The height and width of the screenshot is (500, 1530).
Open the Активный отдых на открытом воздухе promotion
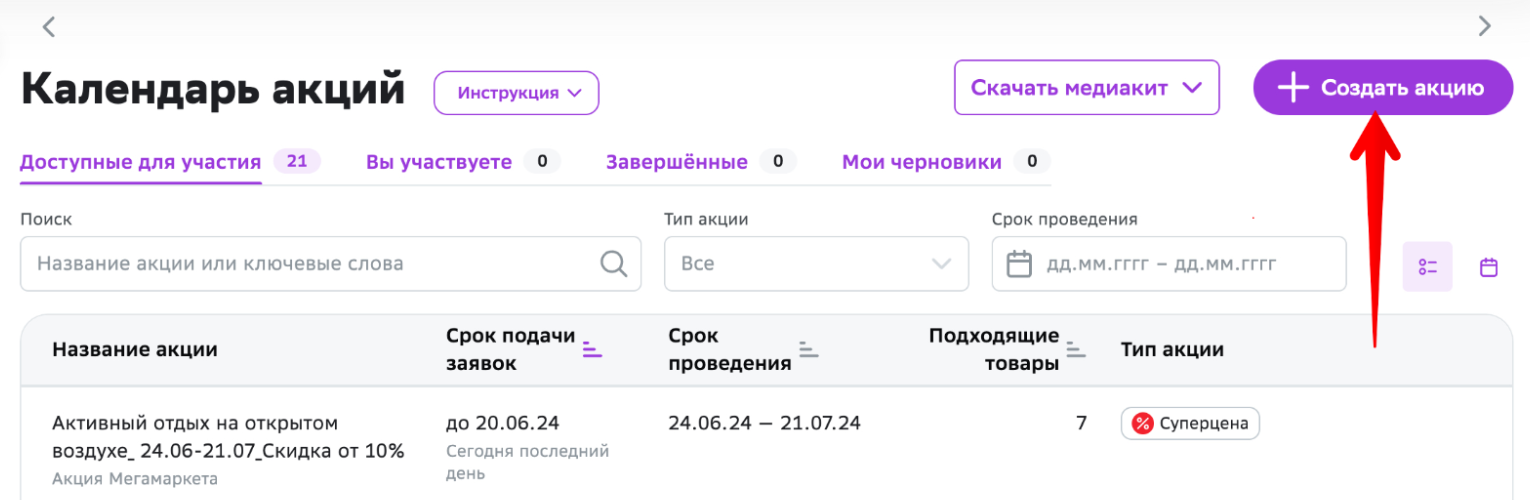(x=228, y=437)
